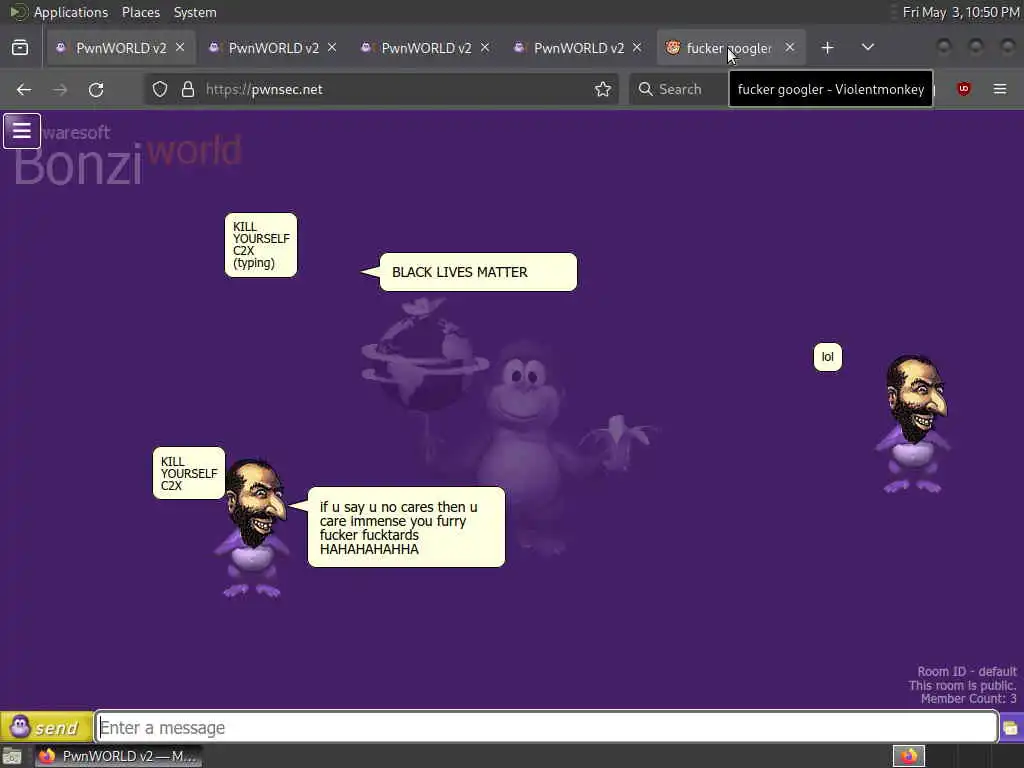
Task: Click the lol speech bubble
Action: 827,357
